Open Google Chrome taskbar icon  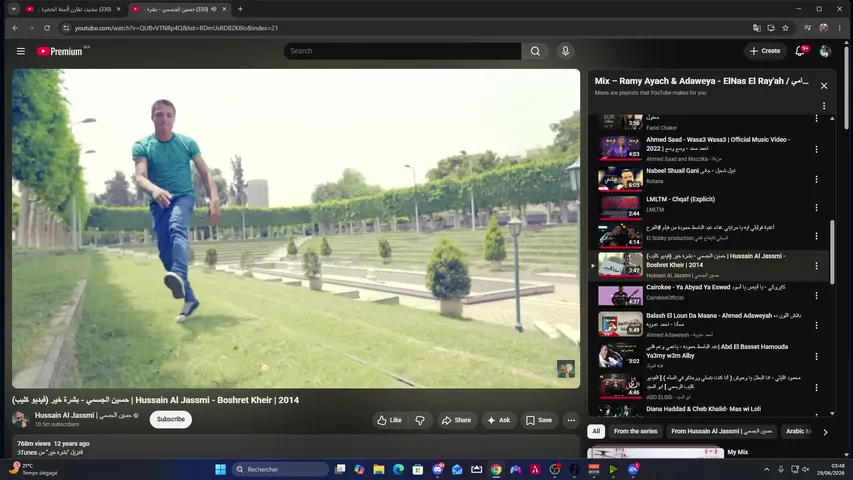(x=496, y=469)
